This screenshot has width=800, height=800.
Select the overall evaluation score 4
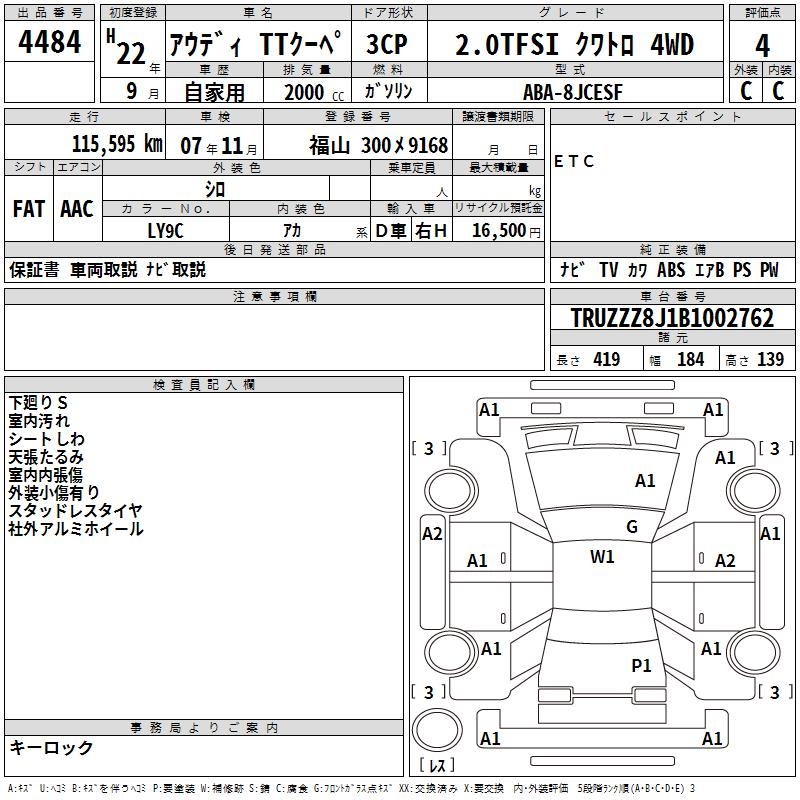click(762, 45)
